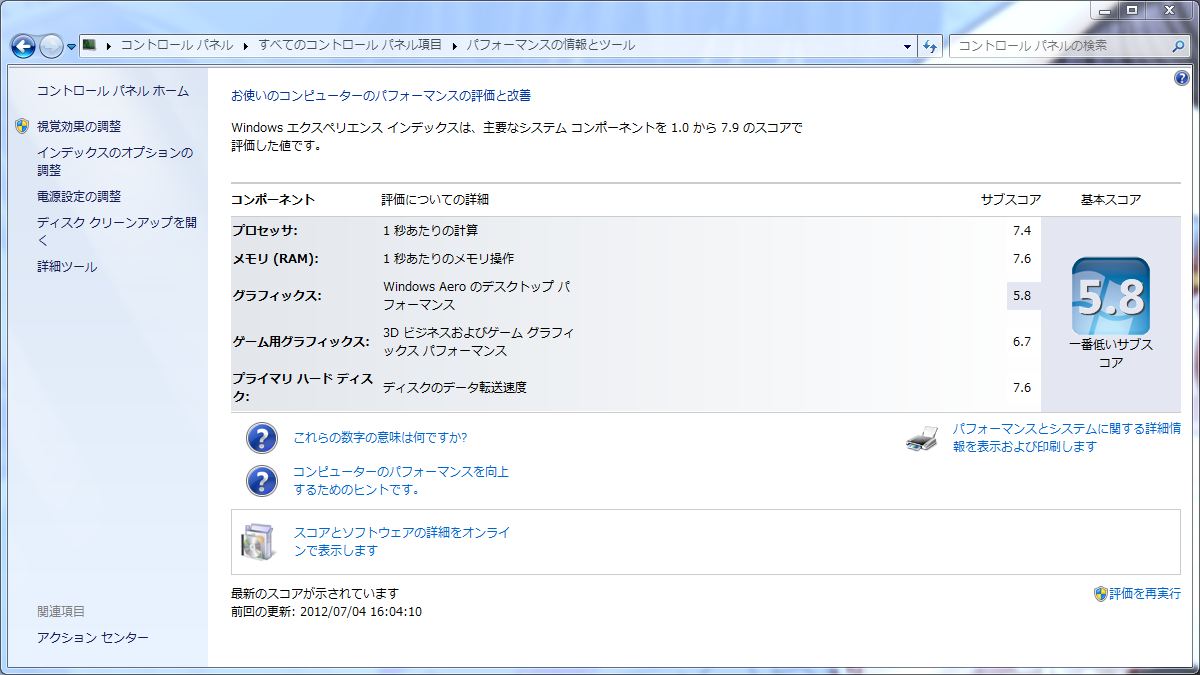Screen dimensions: 1200x675
Task: Click the software box icon near スコアとソフトウェア
Action: coord(257,541)
